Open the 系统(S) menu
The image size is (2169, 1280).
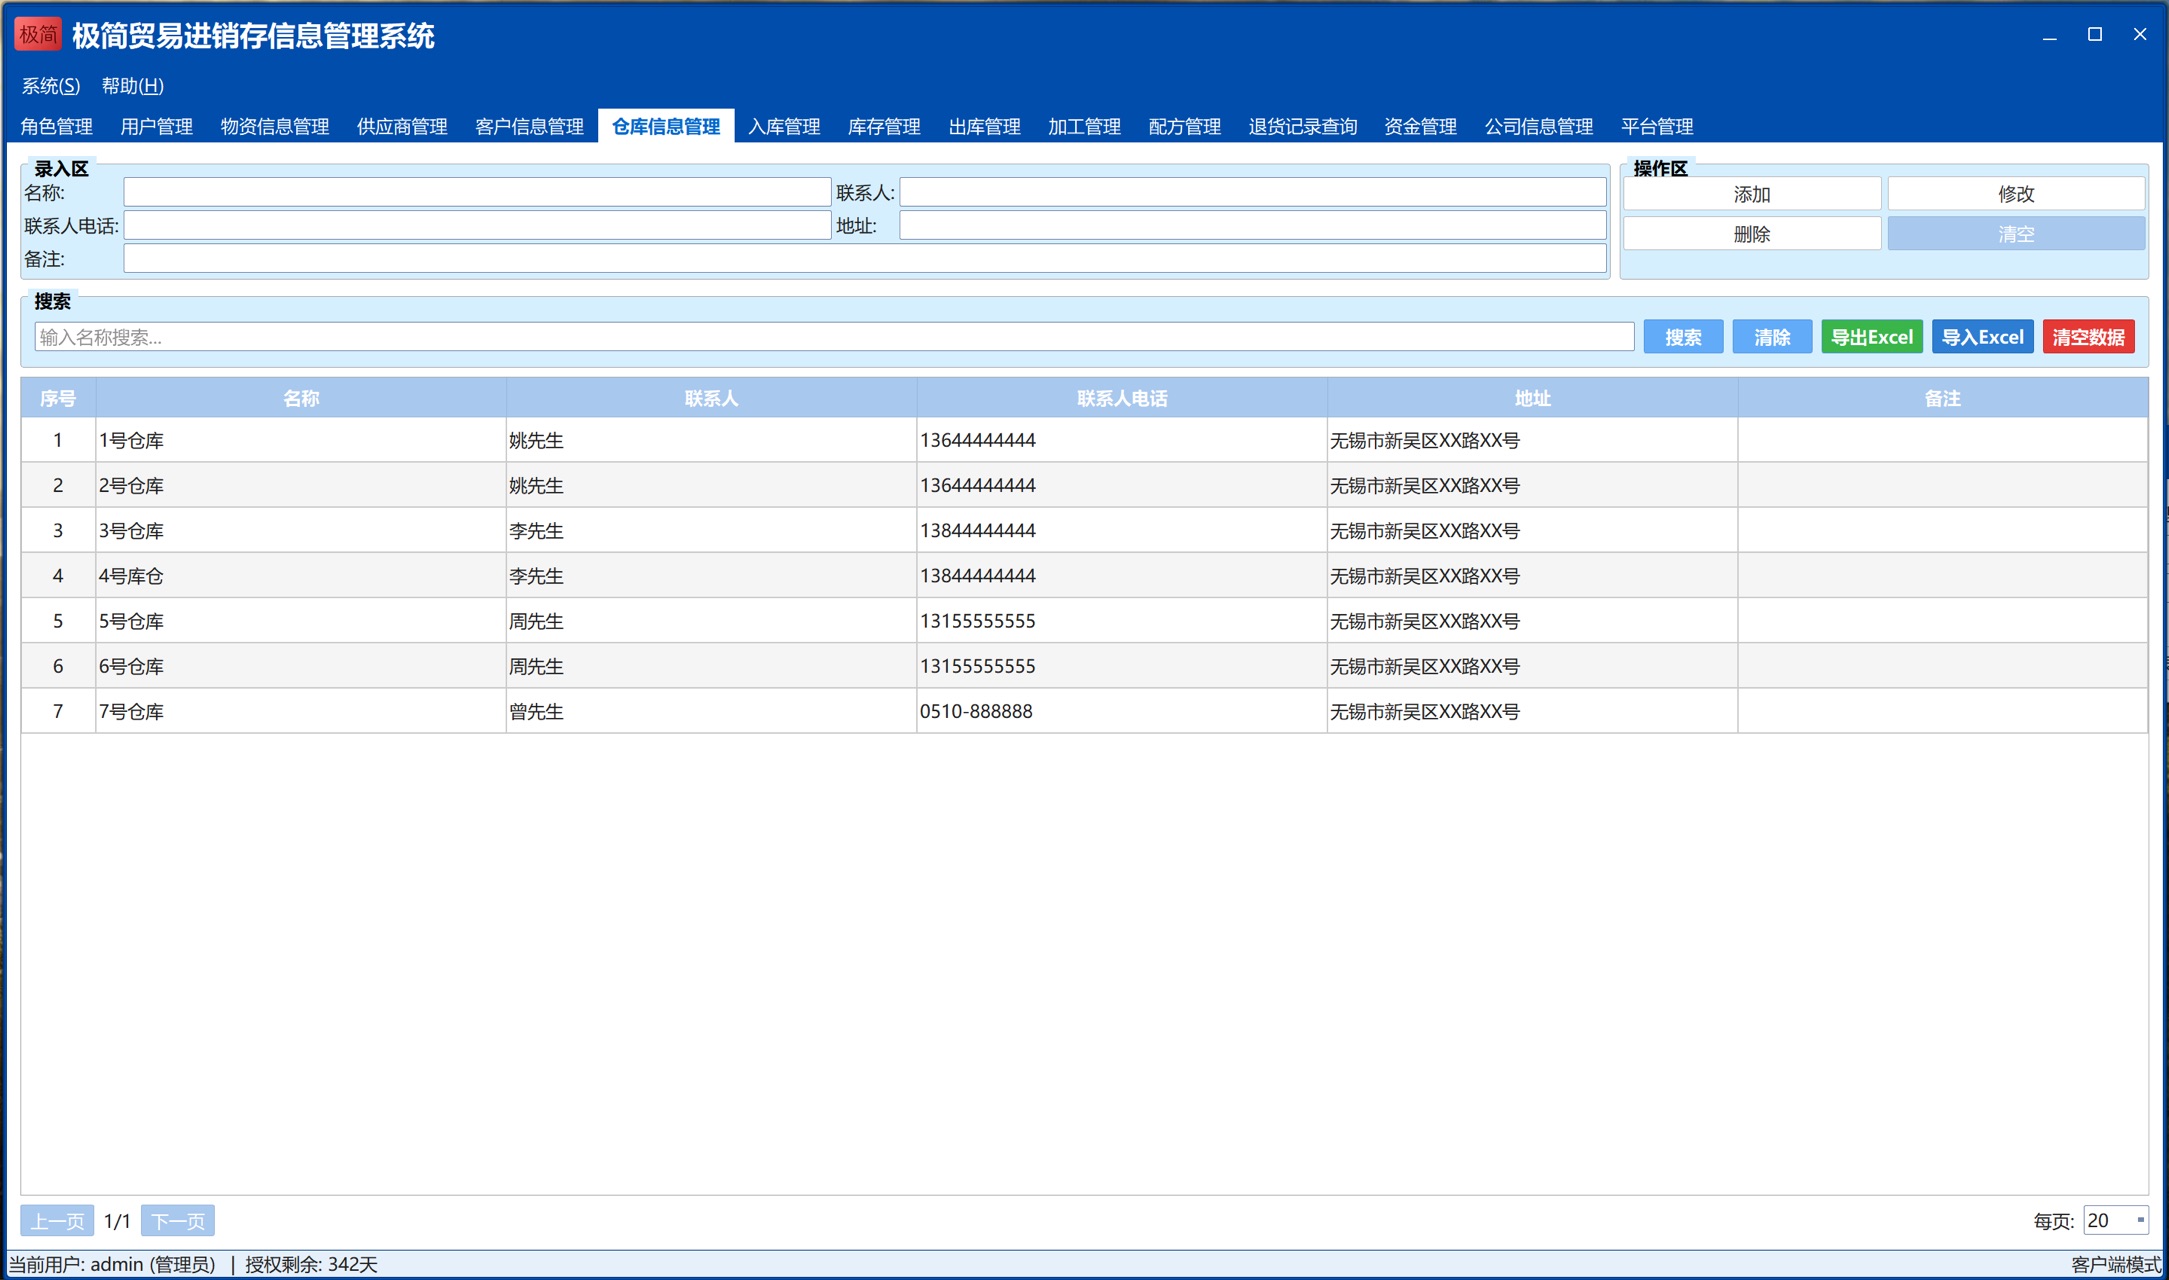click(x=51, y=86)
